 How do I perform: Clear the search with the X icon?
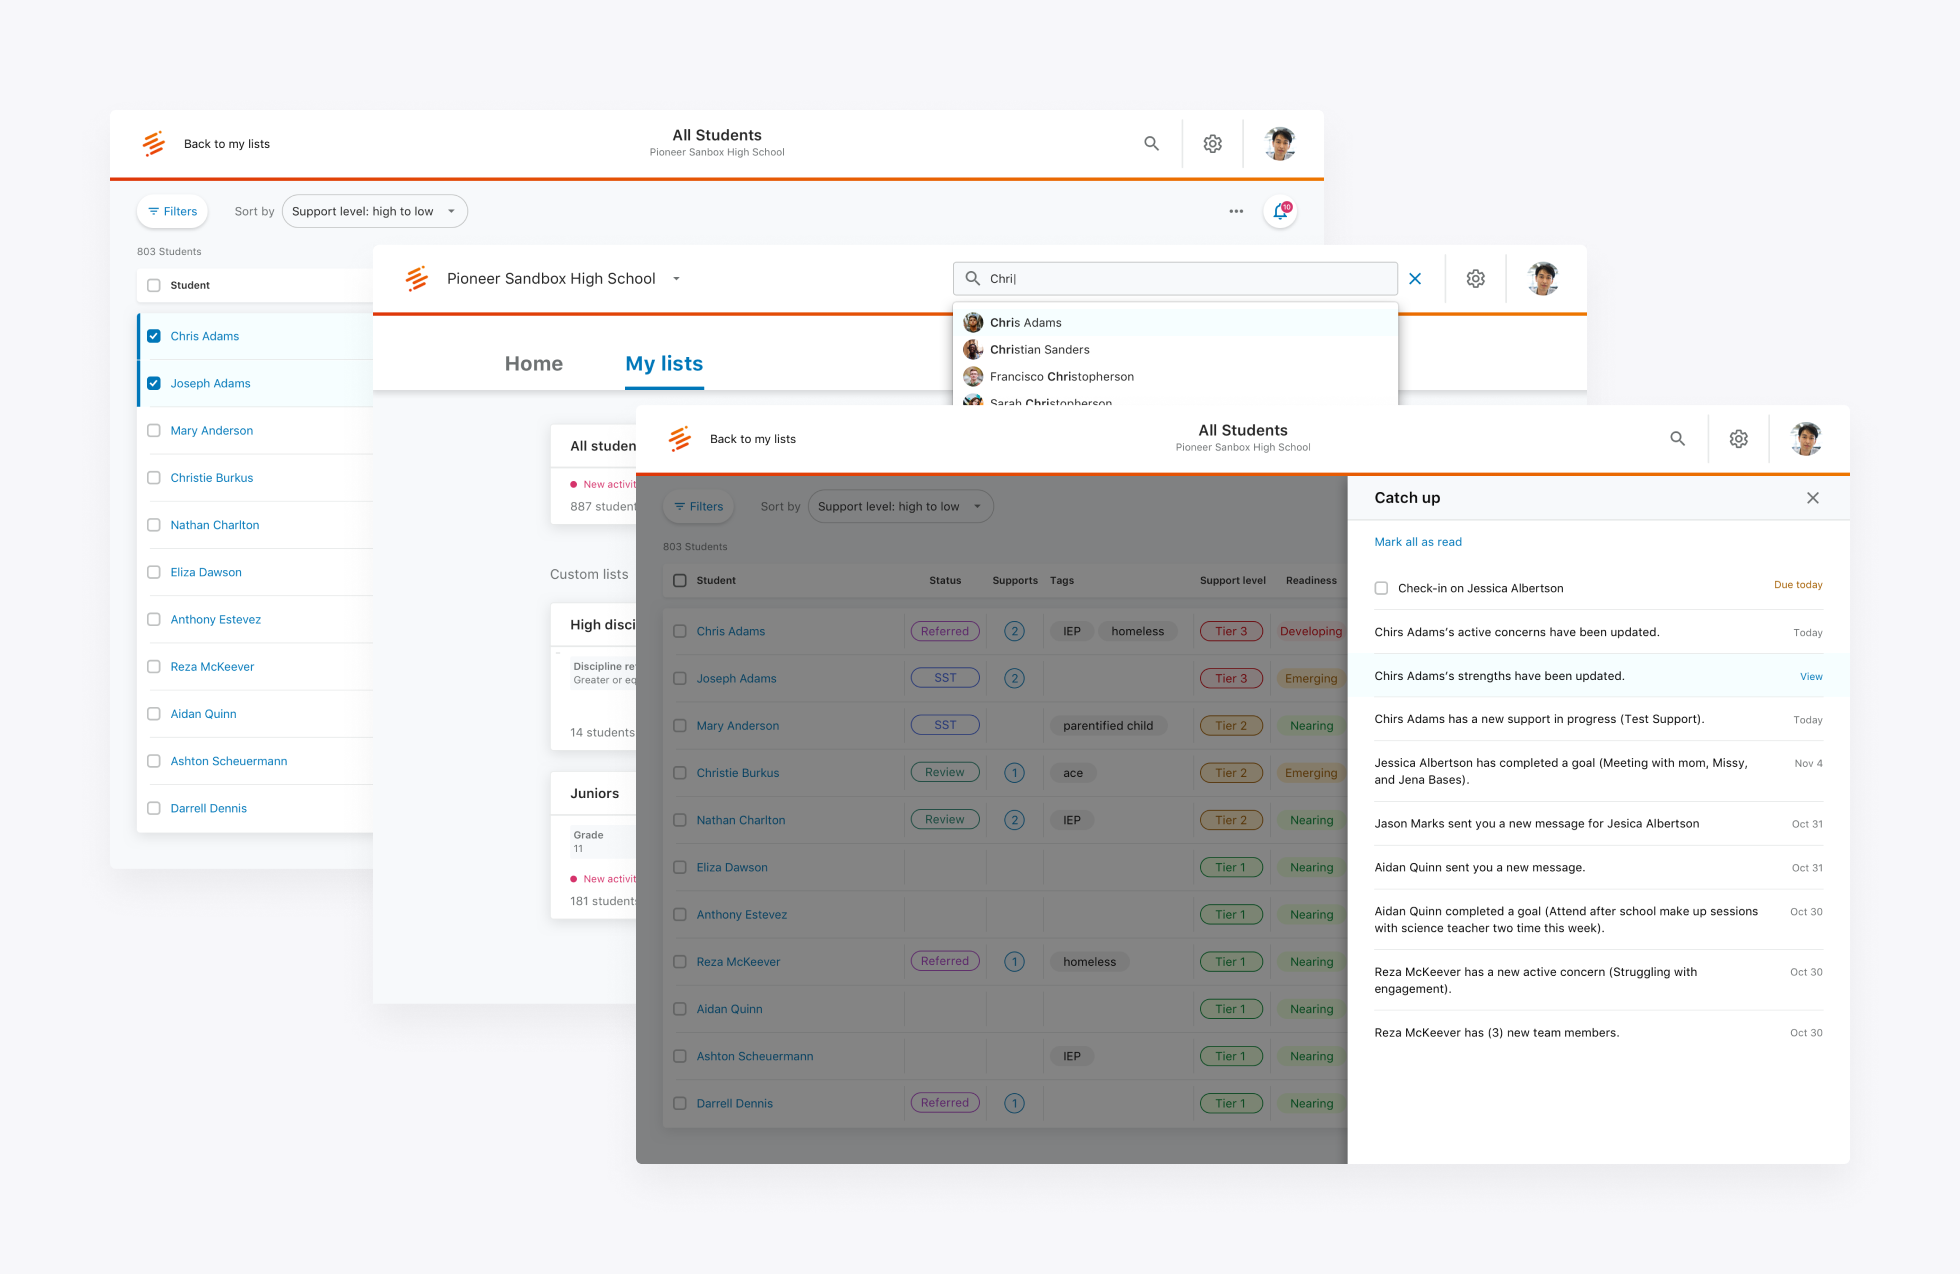click(x=1415, y=278)
